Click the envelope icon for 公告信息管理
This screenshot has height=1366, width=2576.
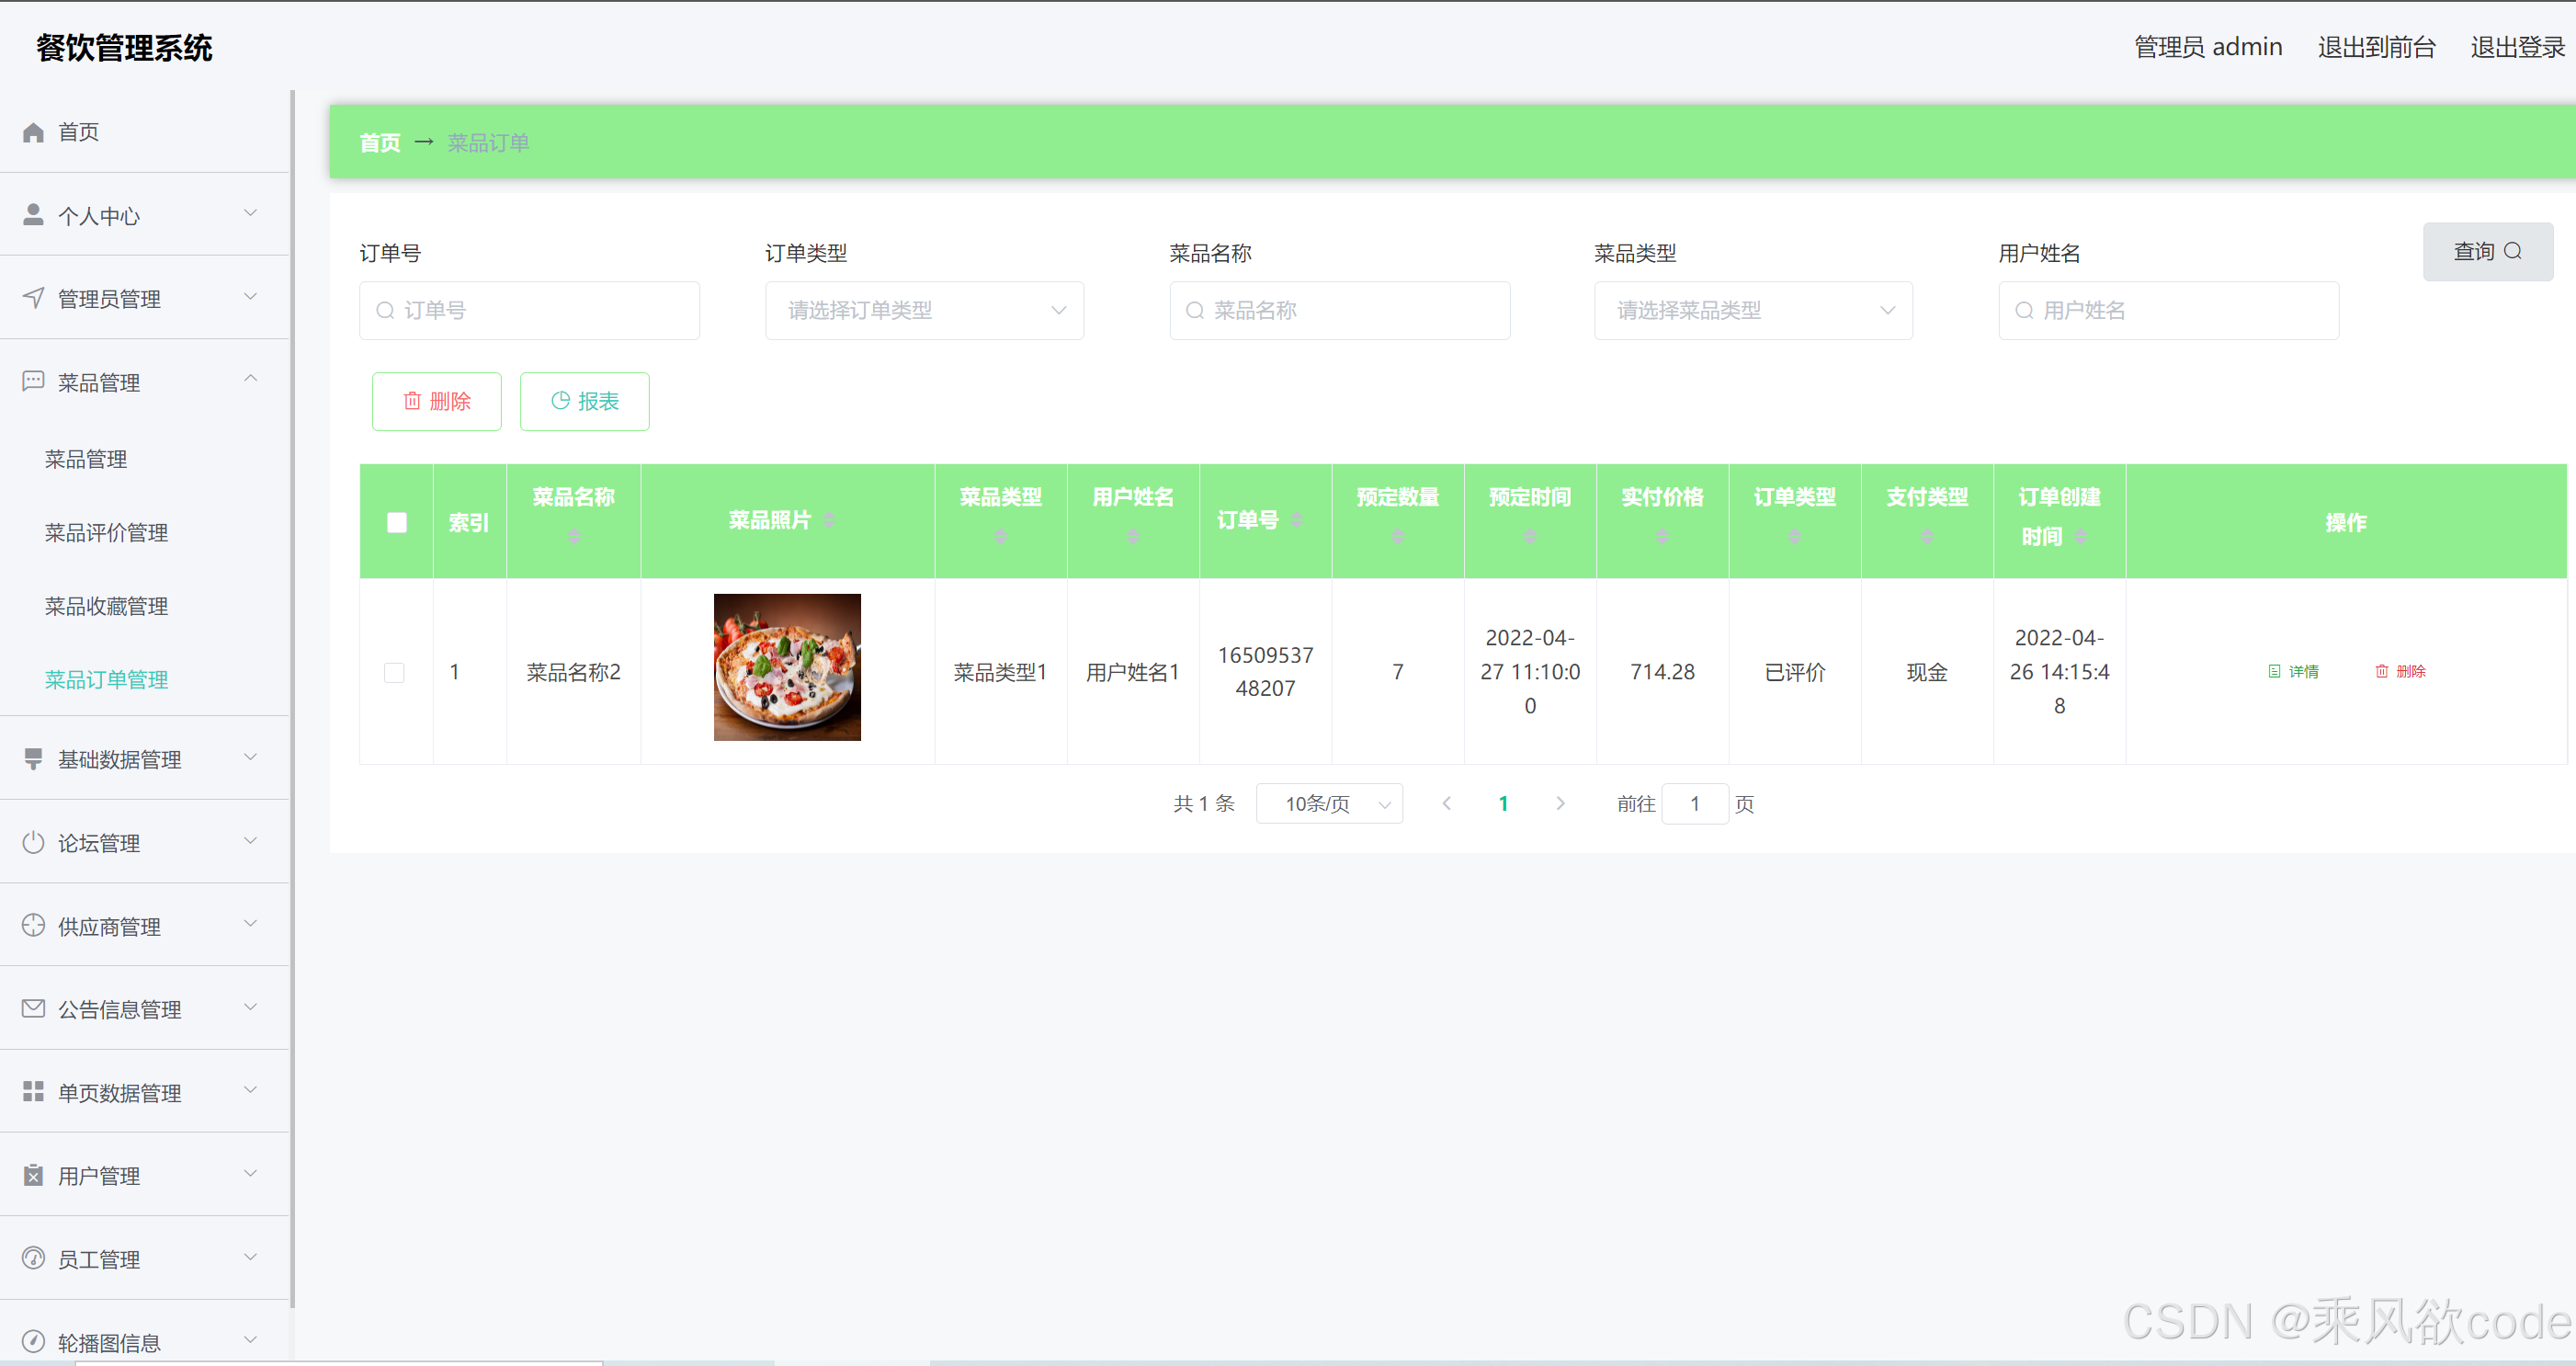coord(33,1009)
